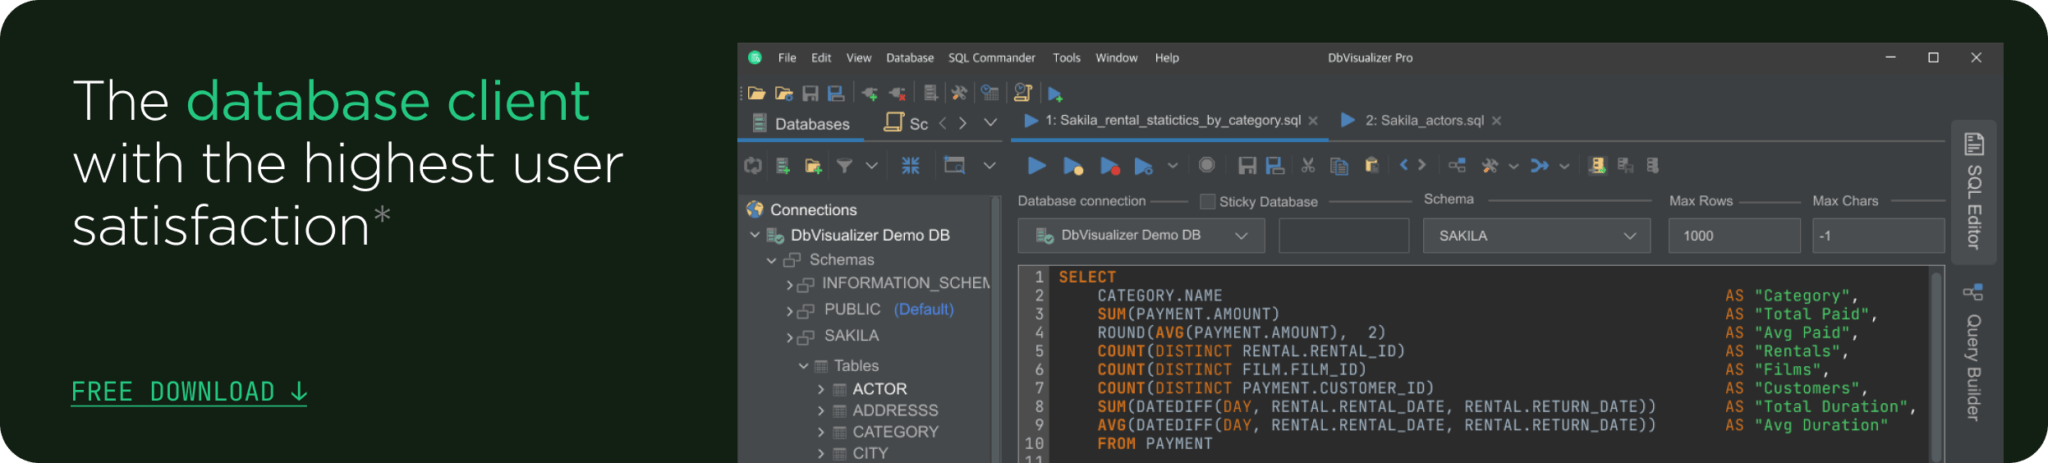Screen dimensions: 2048x463
Task: Collapse the Schemas tree node
Action: 771,260
